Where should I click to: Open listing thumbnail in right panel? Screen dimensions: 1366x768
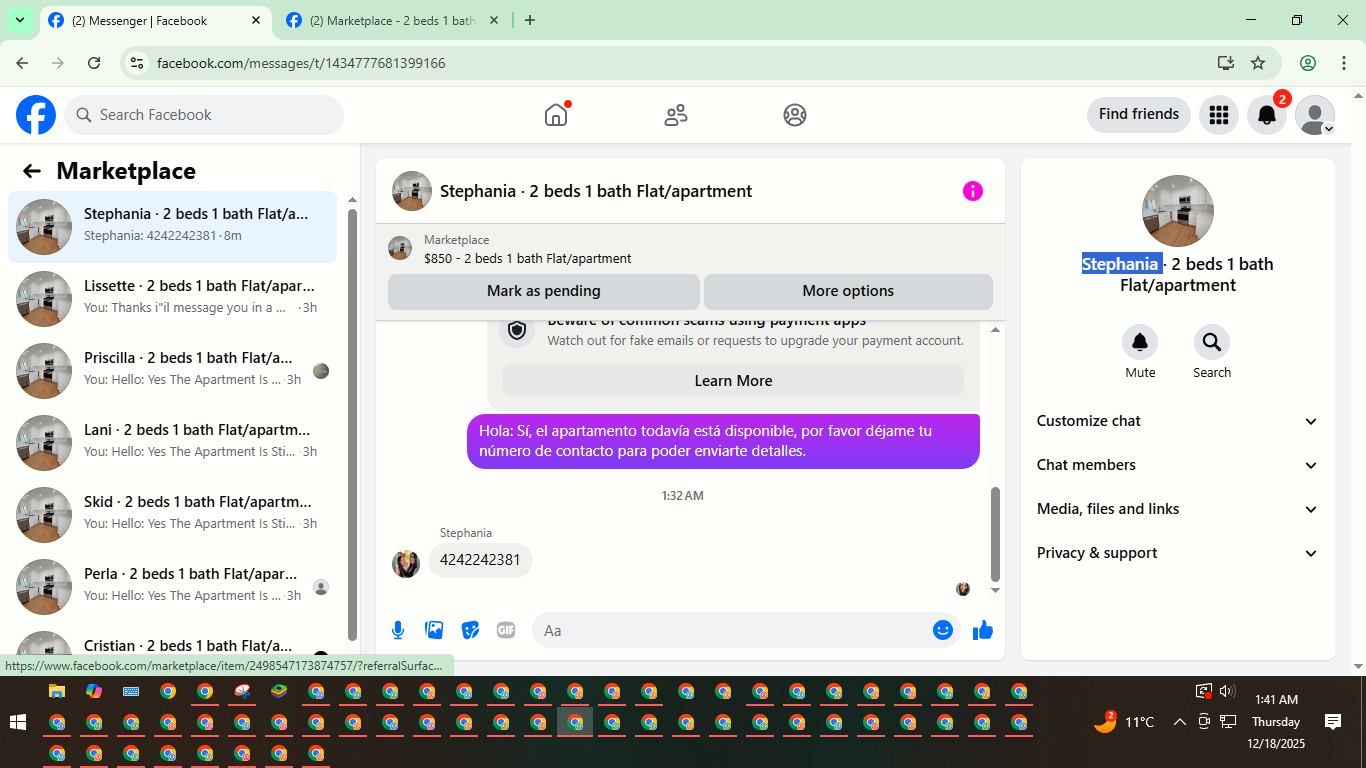coord(1178,211)
